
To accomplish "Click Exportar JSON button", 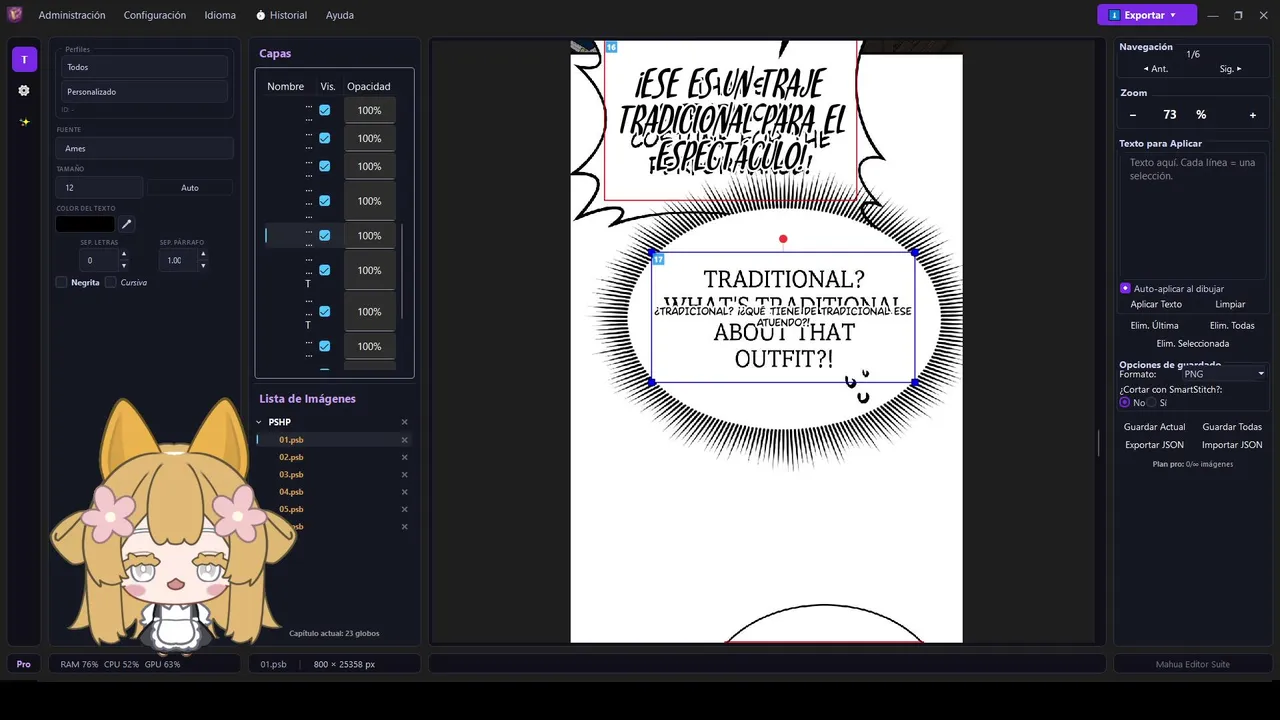I will pyautogui.click(x=1154, y=445).
